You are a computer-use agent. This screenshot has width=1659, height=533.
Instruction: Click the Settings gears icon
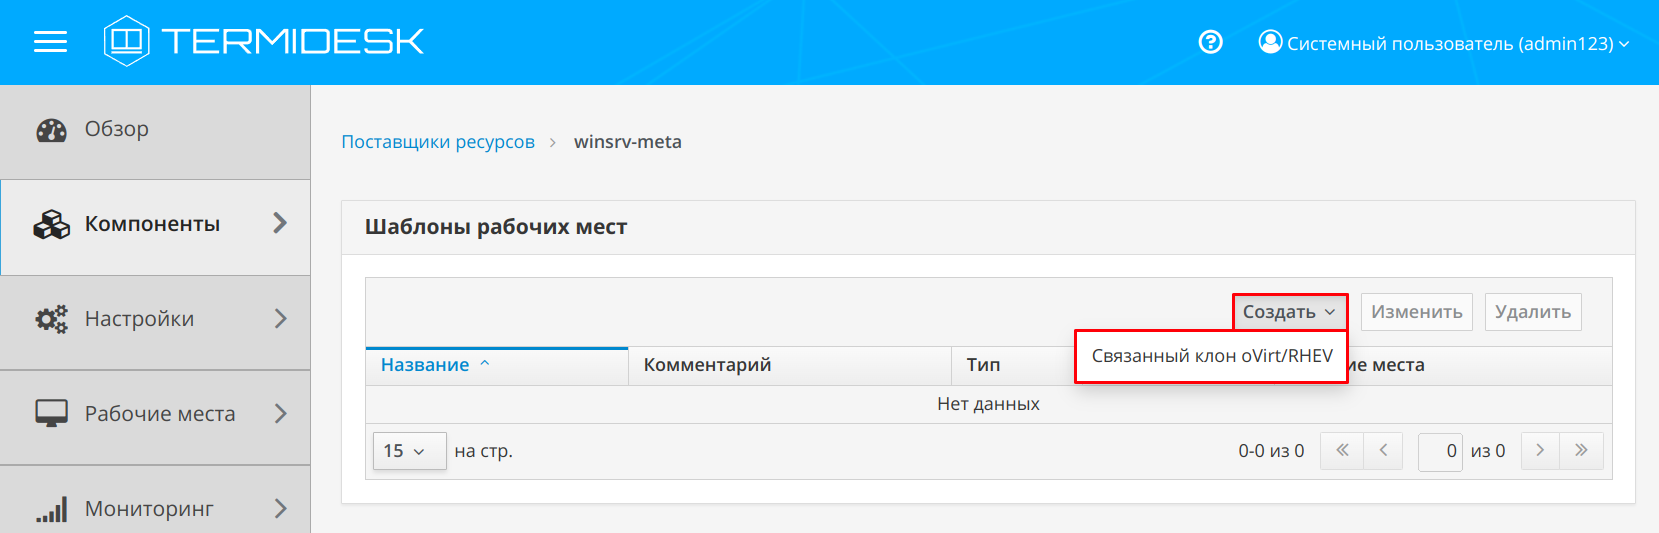51,319
